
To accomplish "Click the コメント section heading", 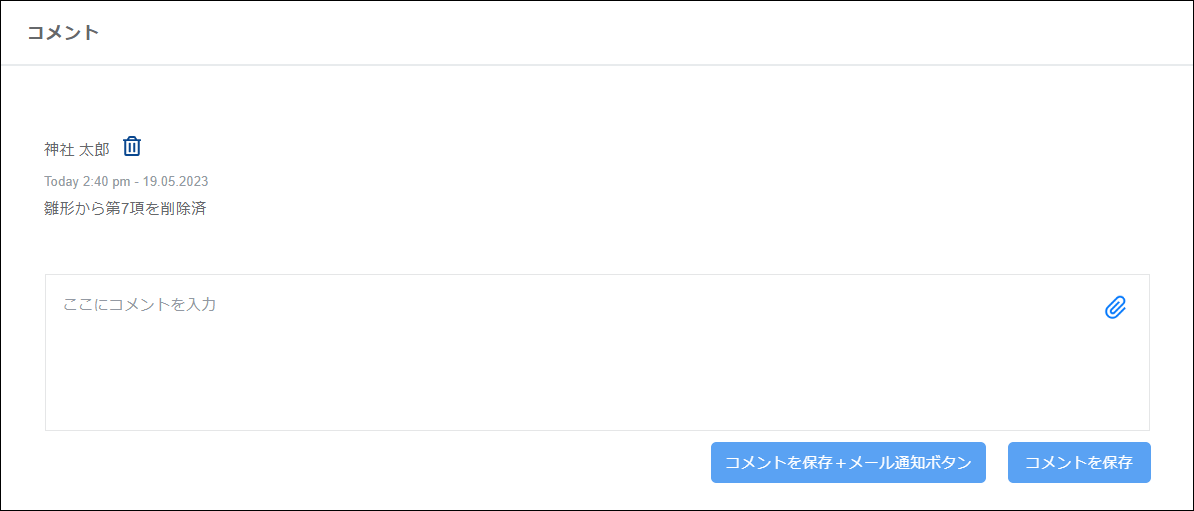I will 63,32.
